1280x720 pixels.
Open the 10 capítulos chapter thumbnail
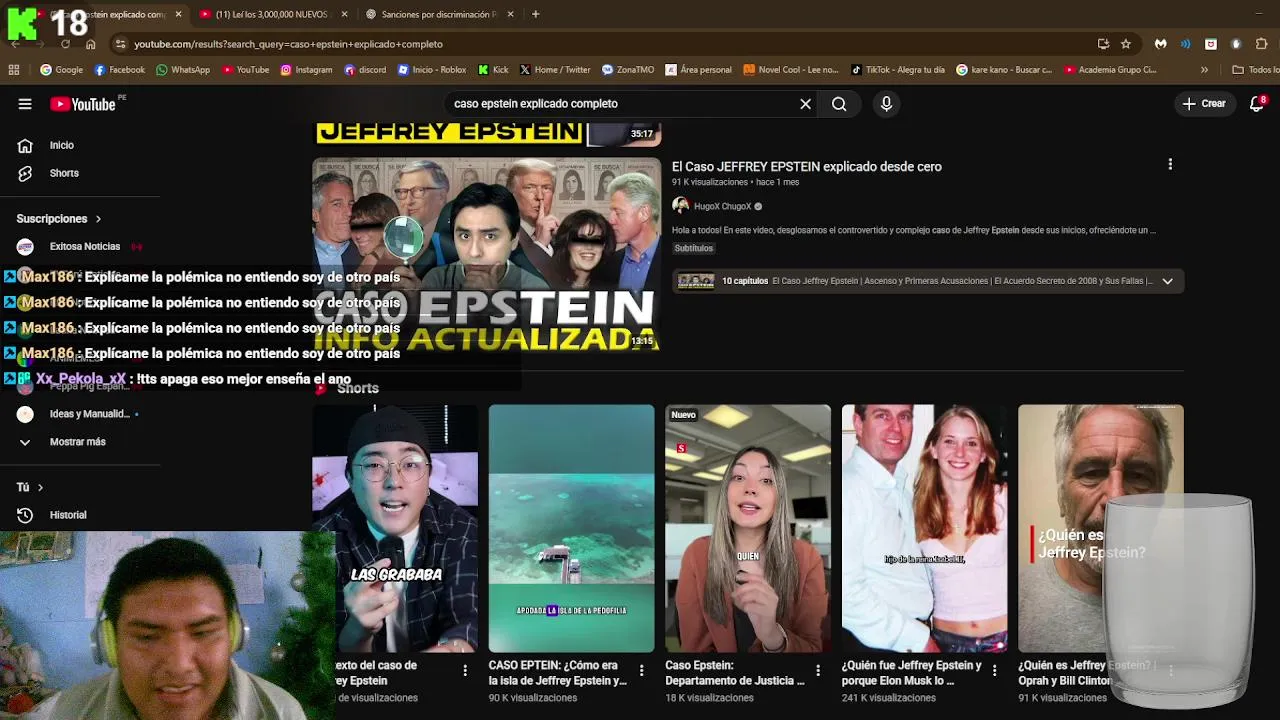[x=696, y=281]
